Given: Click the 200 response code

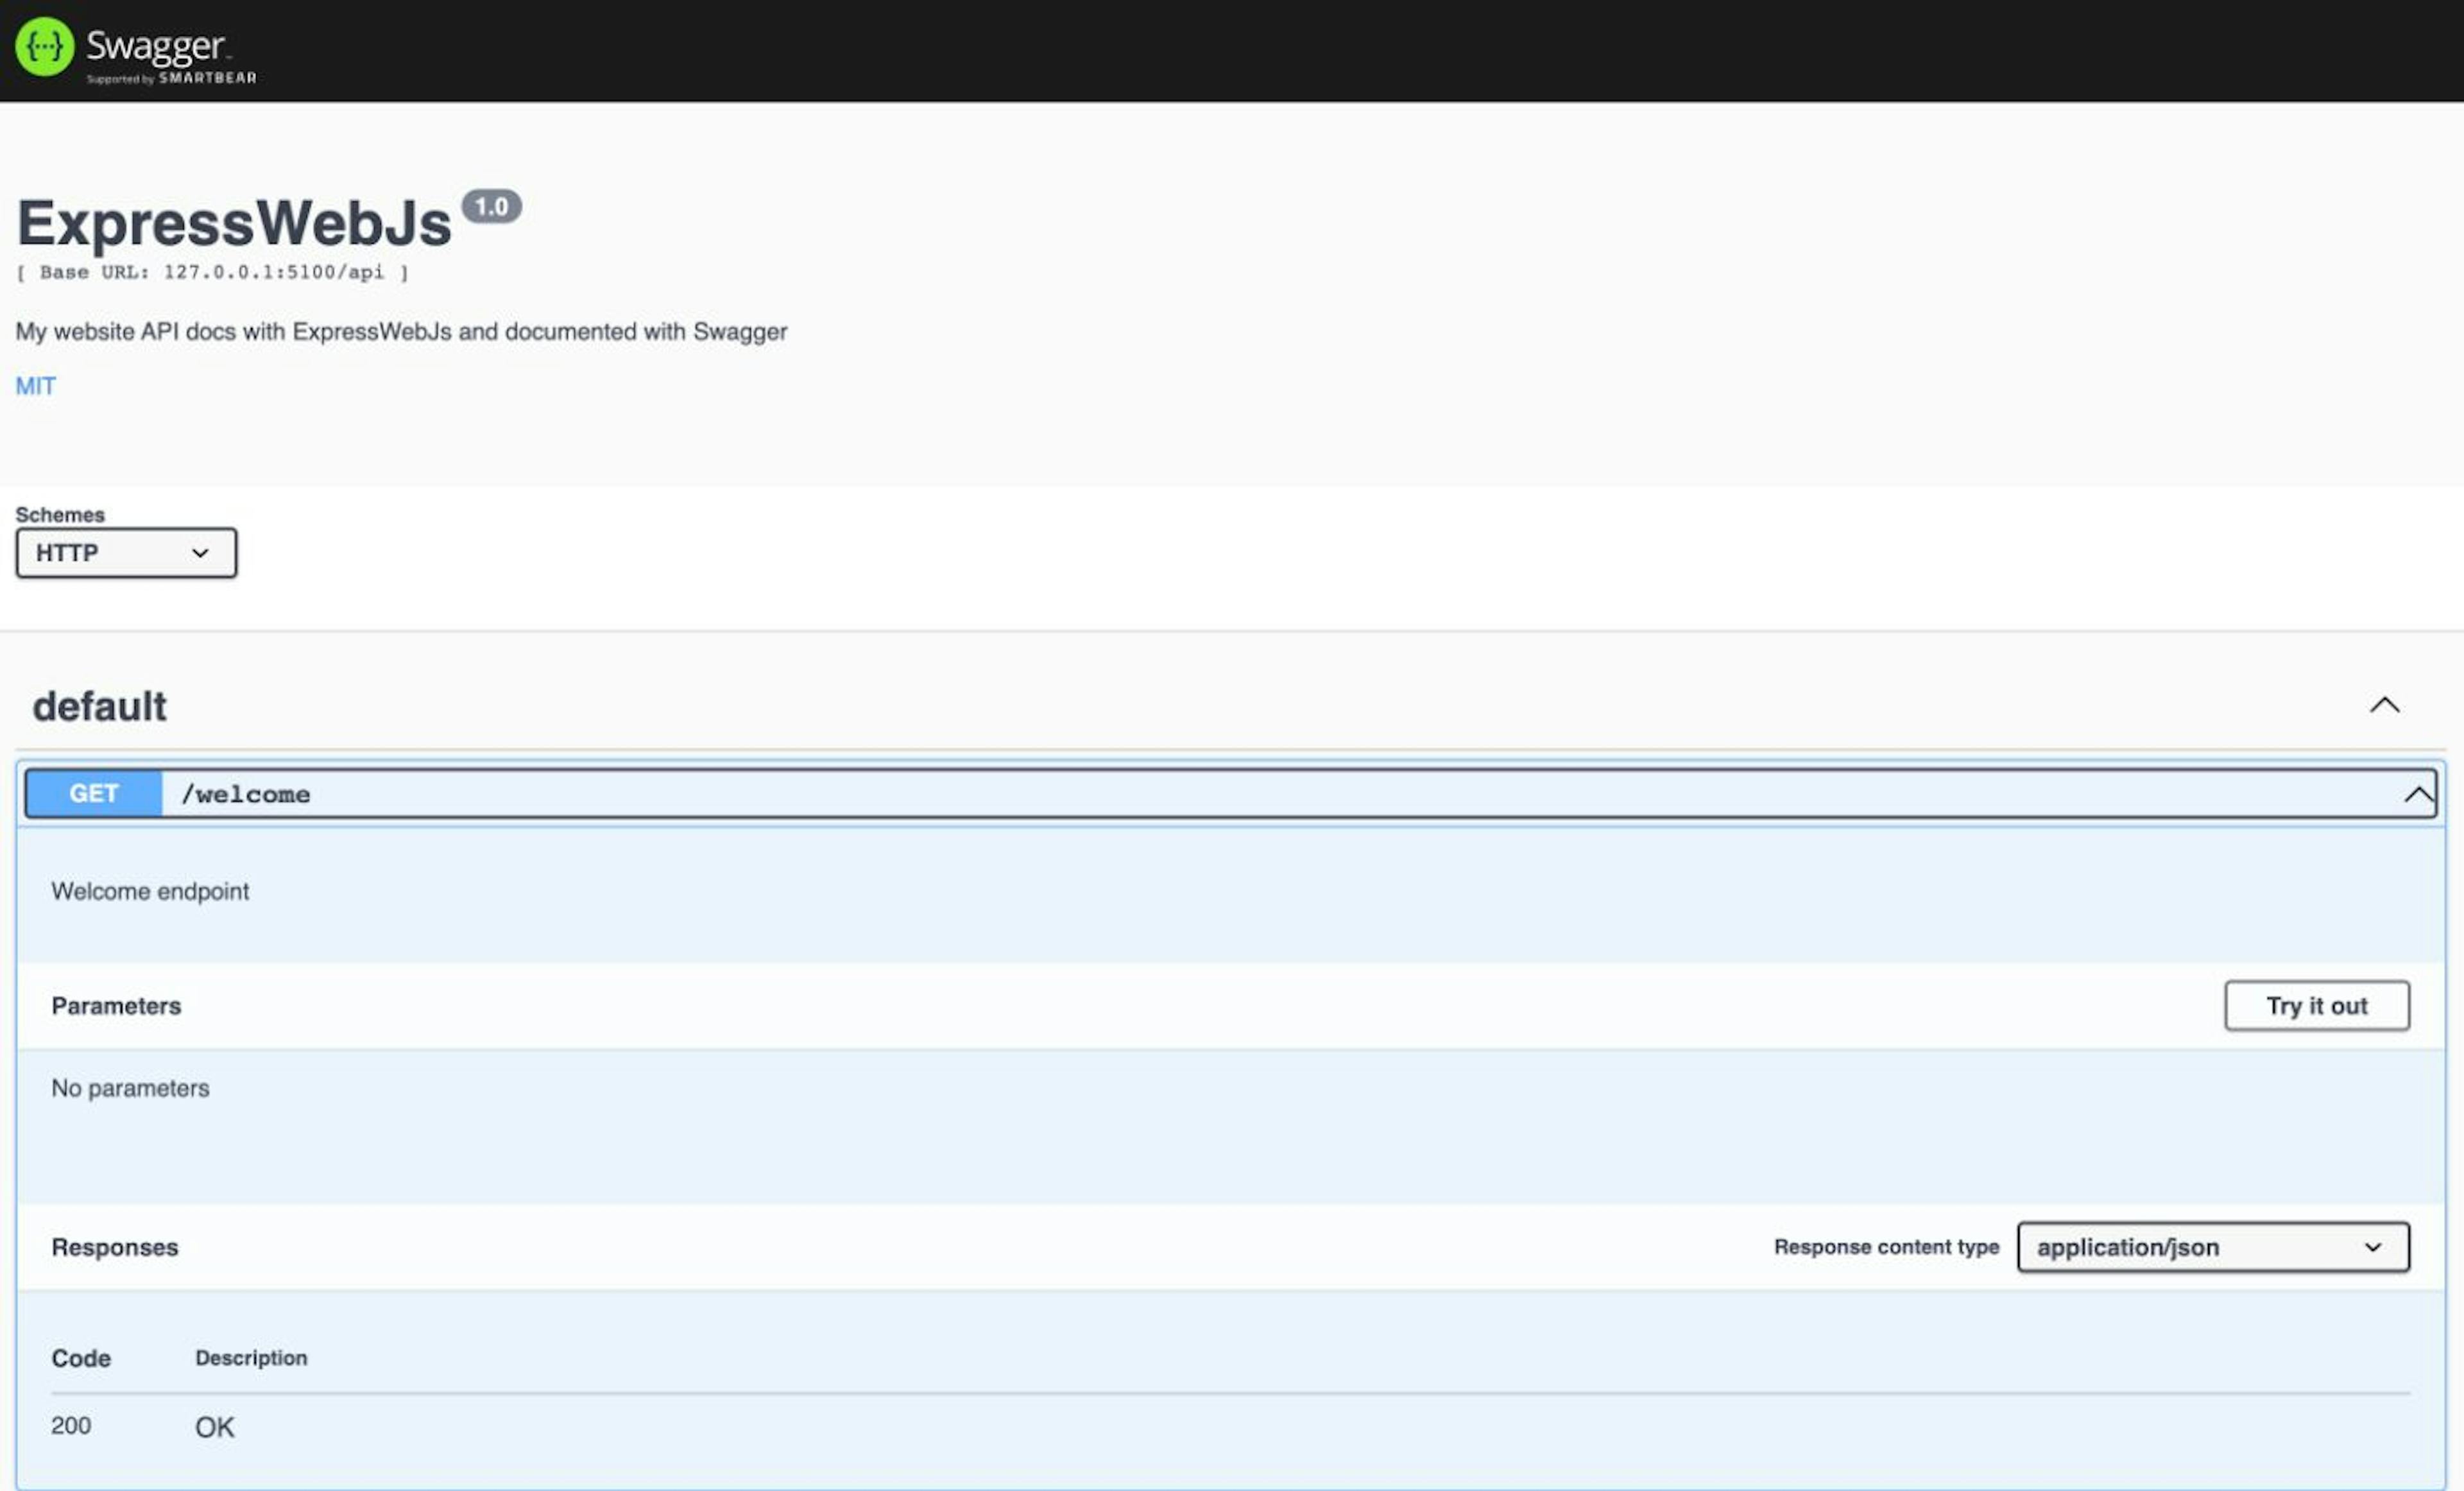Looking at the screenshot, I should pos(71,1426).
